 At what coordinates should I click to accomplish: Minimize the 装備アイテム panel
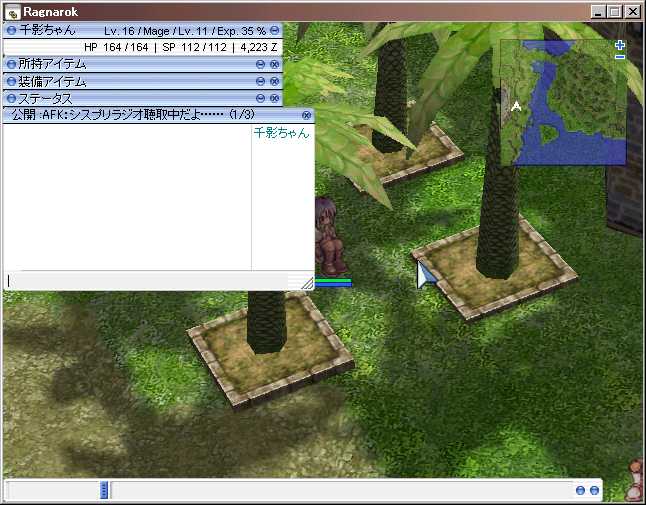pyautogui.click(x=260, y=81)
